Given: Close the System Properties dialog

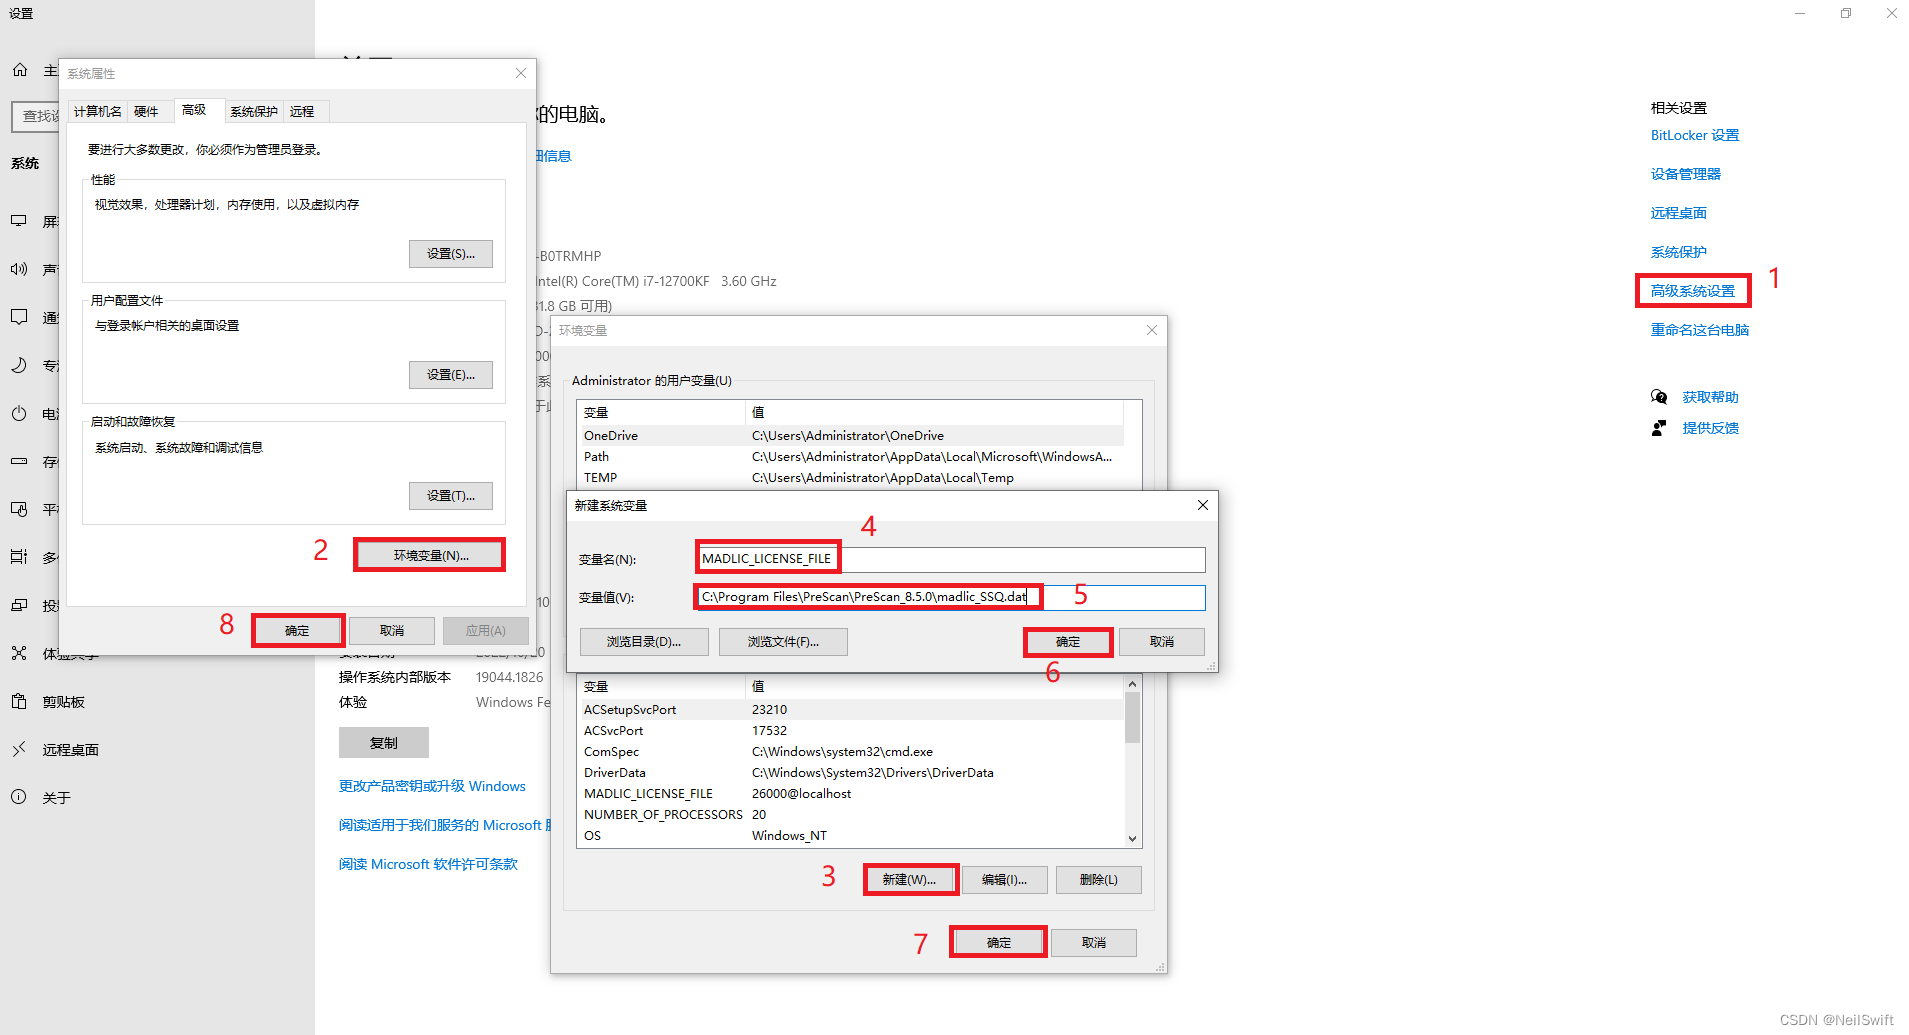Looking at the screenshot, I should [x=521, y=73].
